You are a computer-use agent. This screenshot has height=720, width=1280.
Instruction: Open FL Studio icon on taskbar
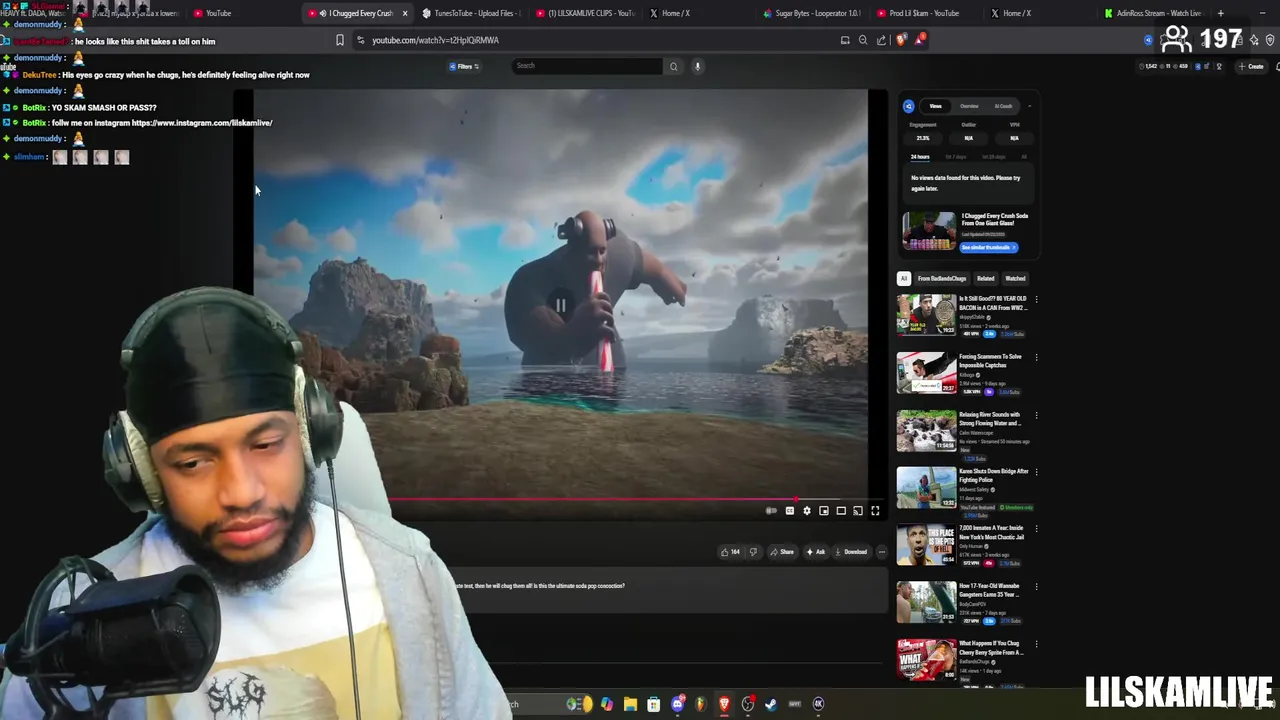click(701, 704)
